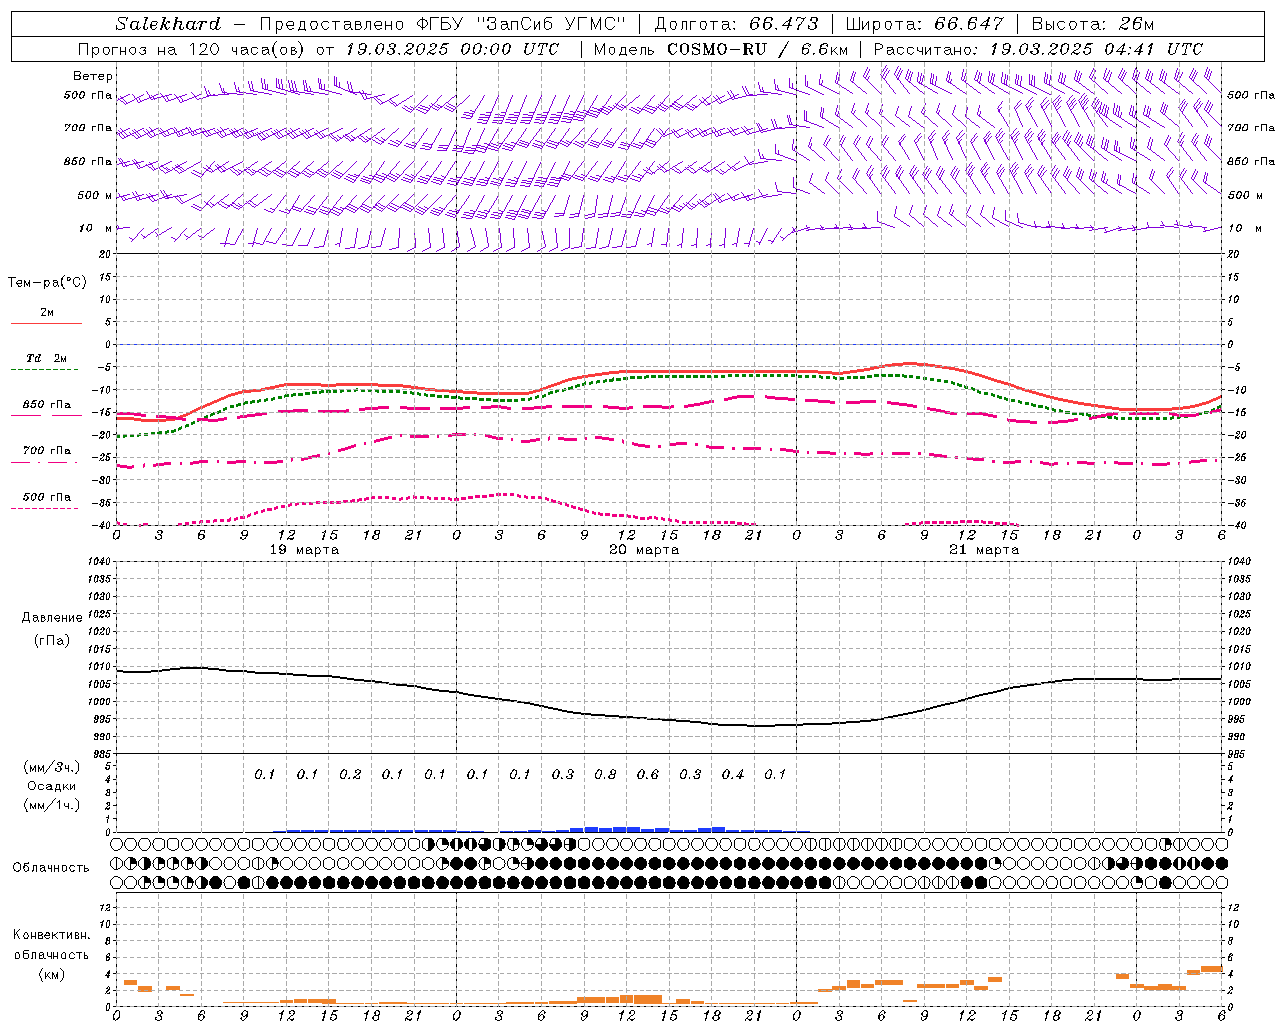Select the forecast start 19.03.2025 00:00 UTC
Image resolution: width=1280 pixels, height=1024 pixels.
453,49
